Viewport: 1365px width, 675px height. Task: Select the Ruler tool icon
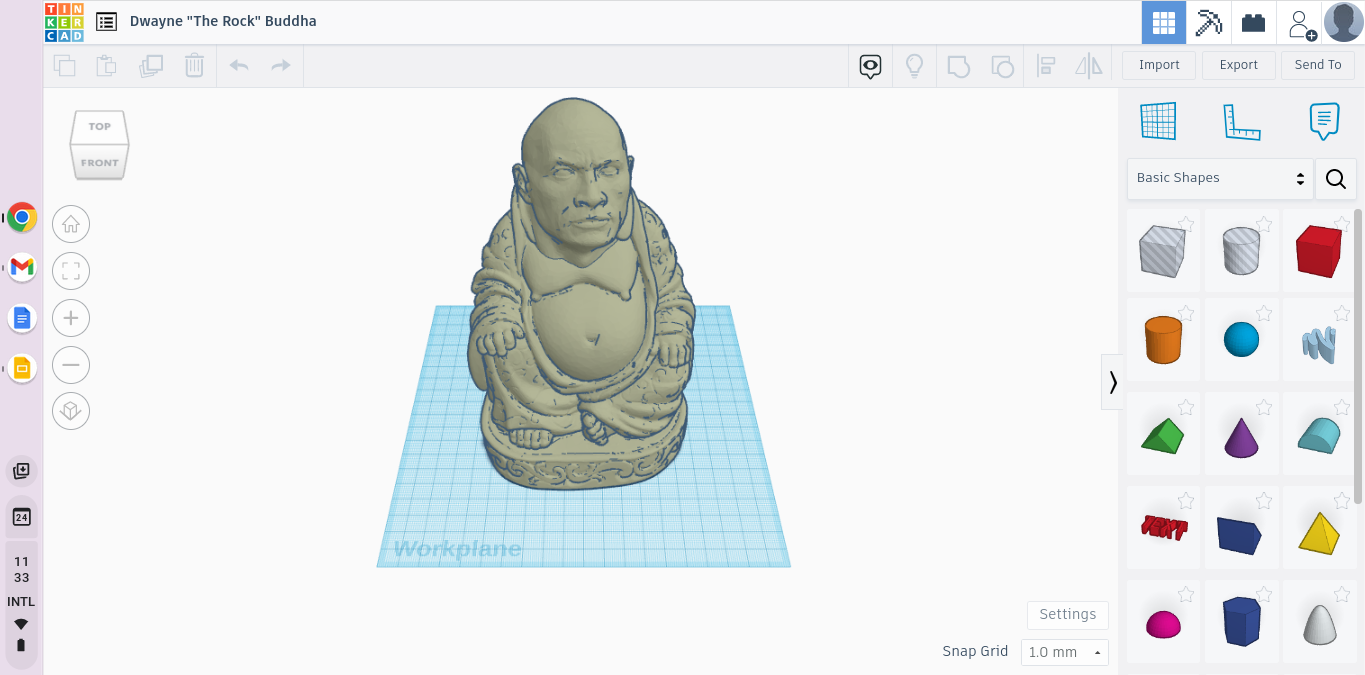[1241, 121]
